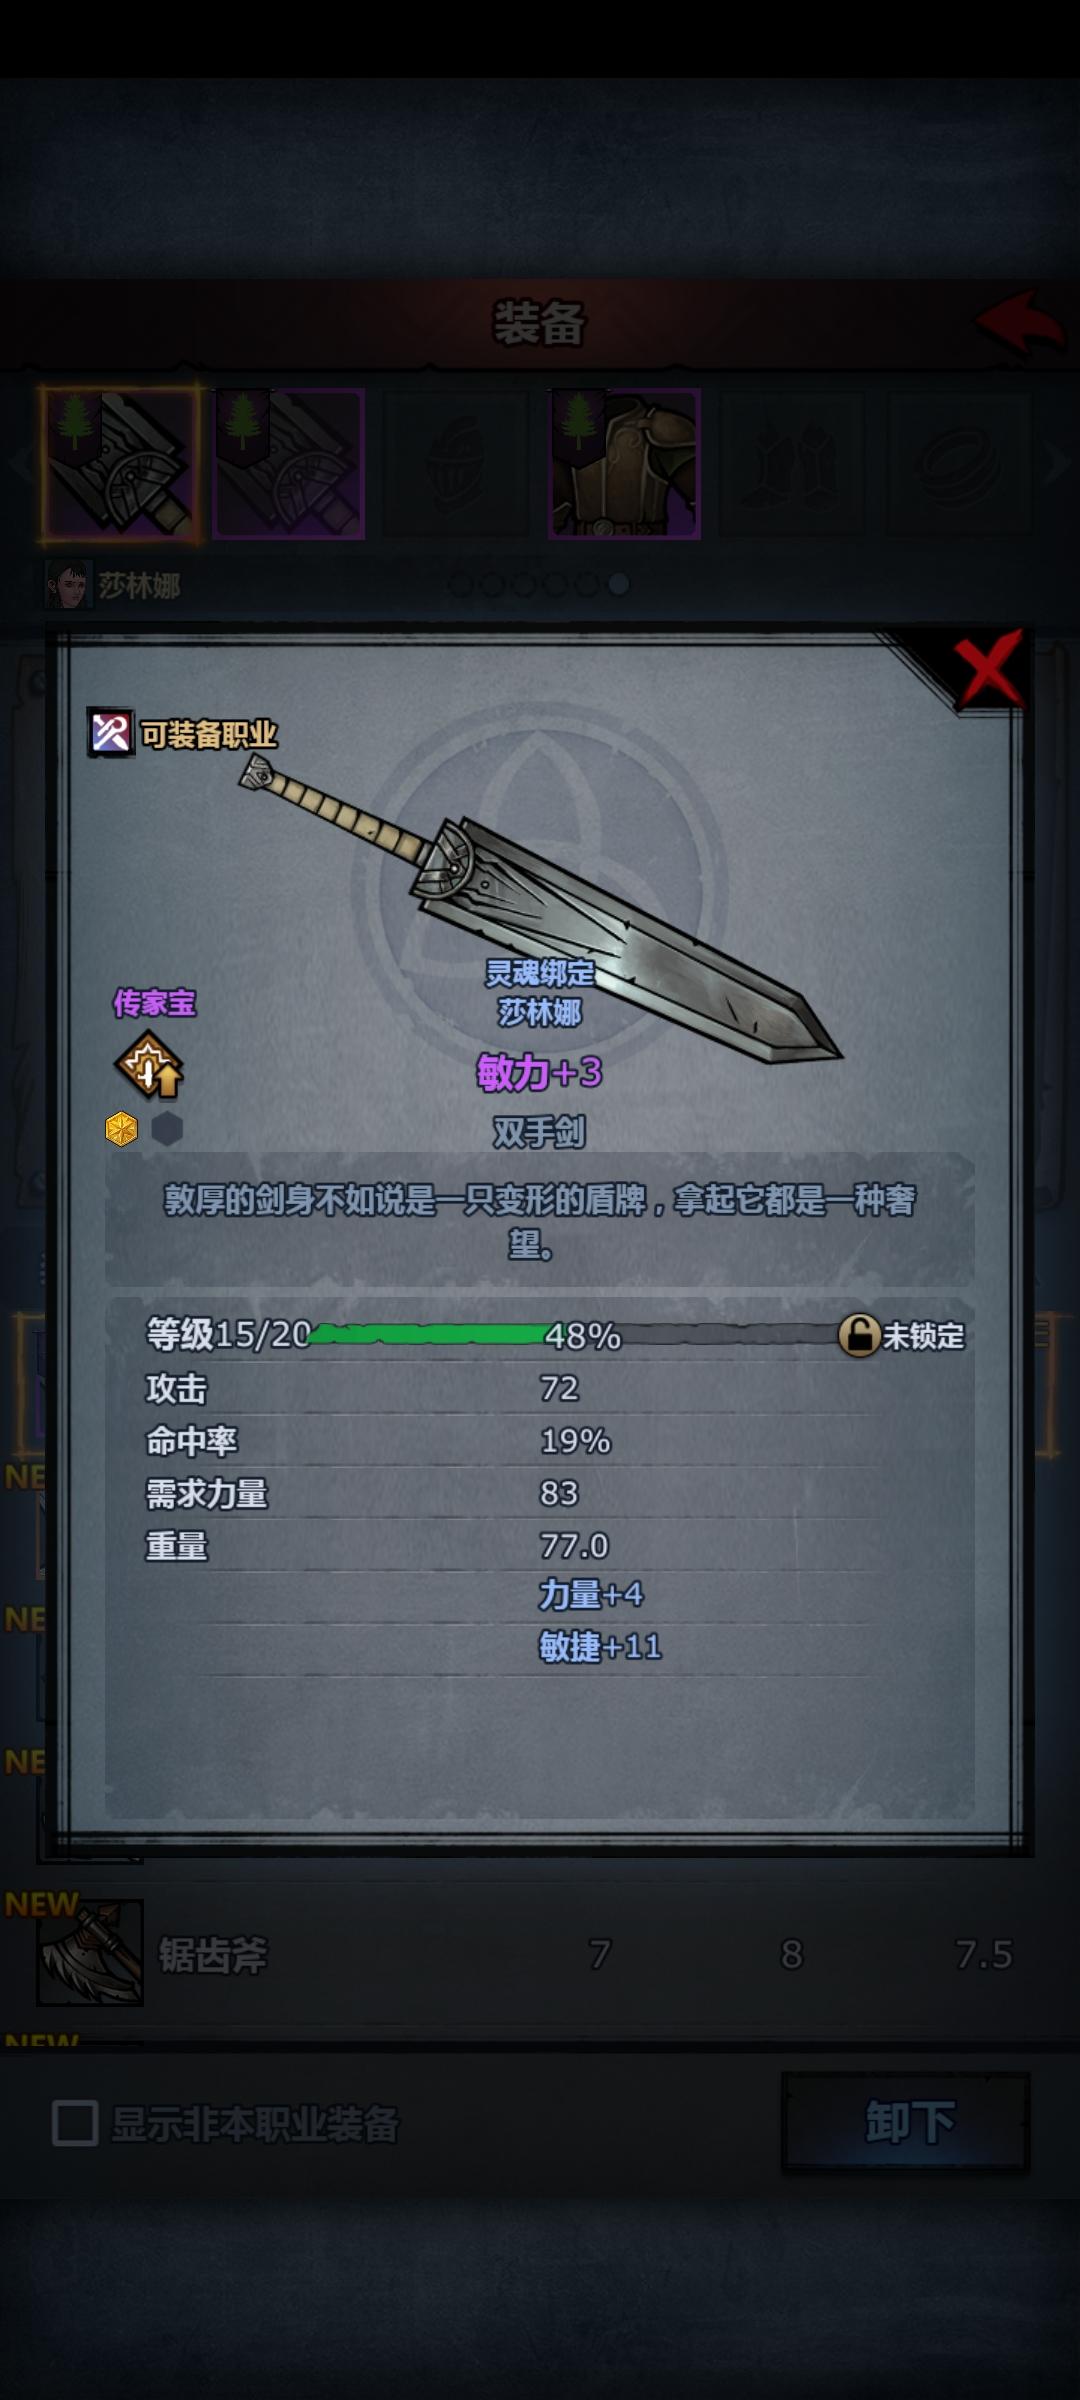
Task: Tap the 传家宝 heirloom upgrade icon
Action: pyautogui.click(x=149, y=1065)
